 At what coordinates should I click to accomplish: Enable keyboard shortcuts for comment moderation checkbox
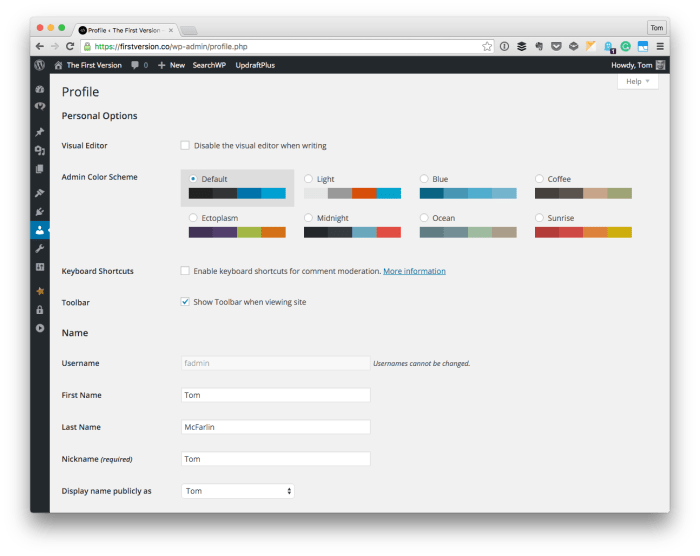pos(185,271)
